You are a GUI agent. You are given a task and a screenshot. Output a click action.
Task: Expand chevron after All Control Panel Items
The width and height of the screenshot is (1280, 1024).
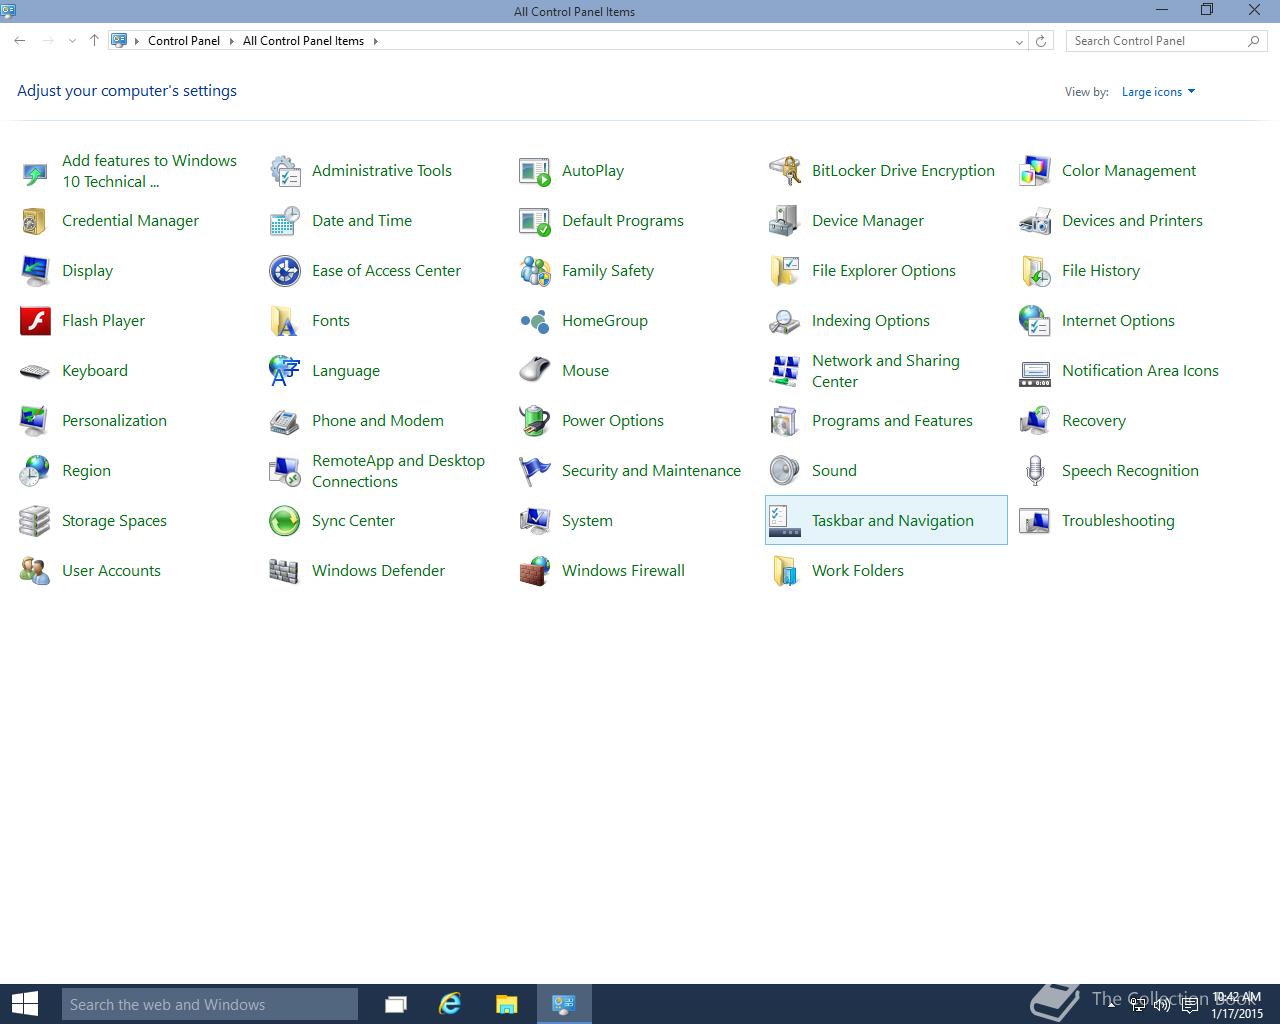pyautogui.click(x=376, y=41)
